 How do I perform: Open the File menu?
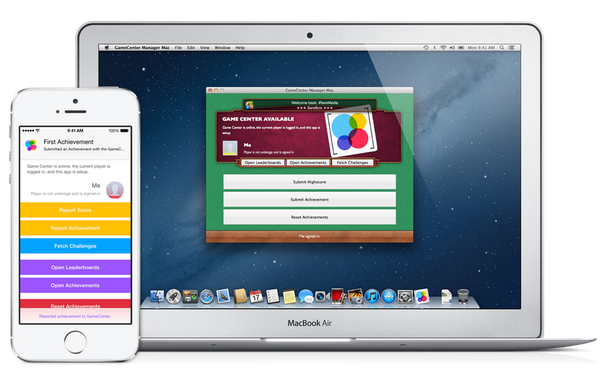(x=178, y=48)
